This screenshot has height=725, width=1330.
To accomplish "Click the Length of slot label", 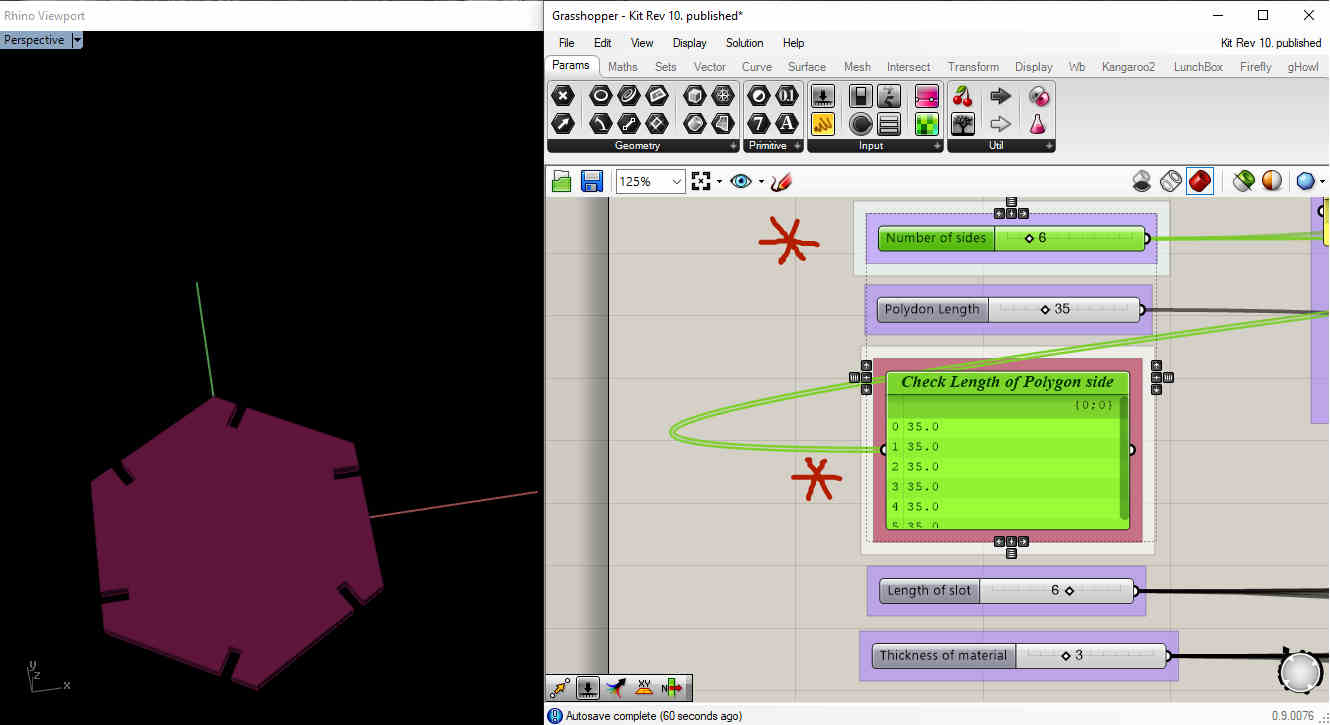I will [929, 590].
